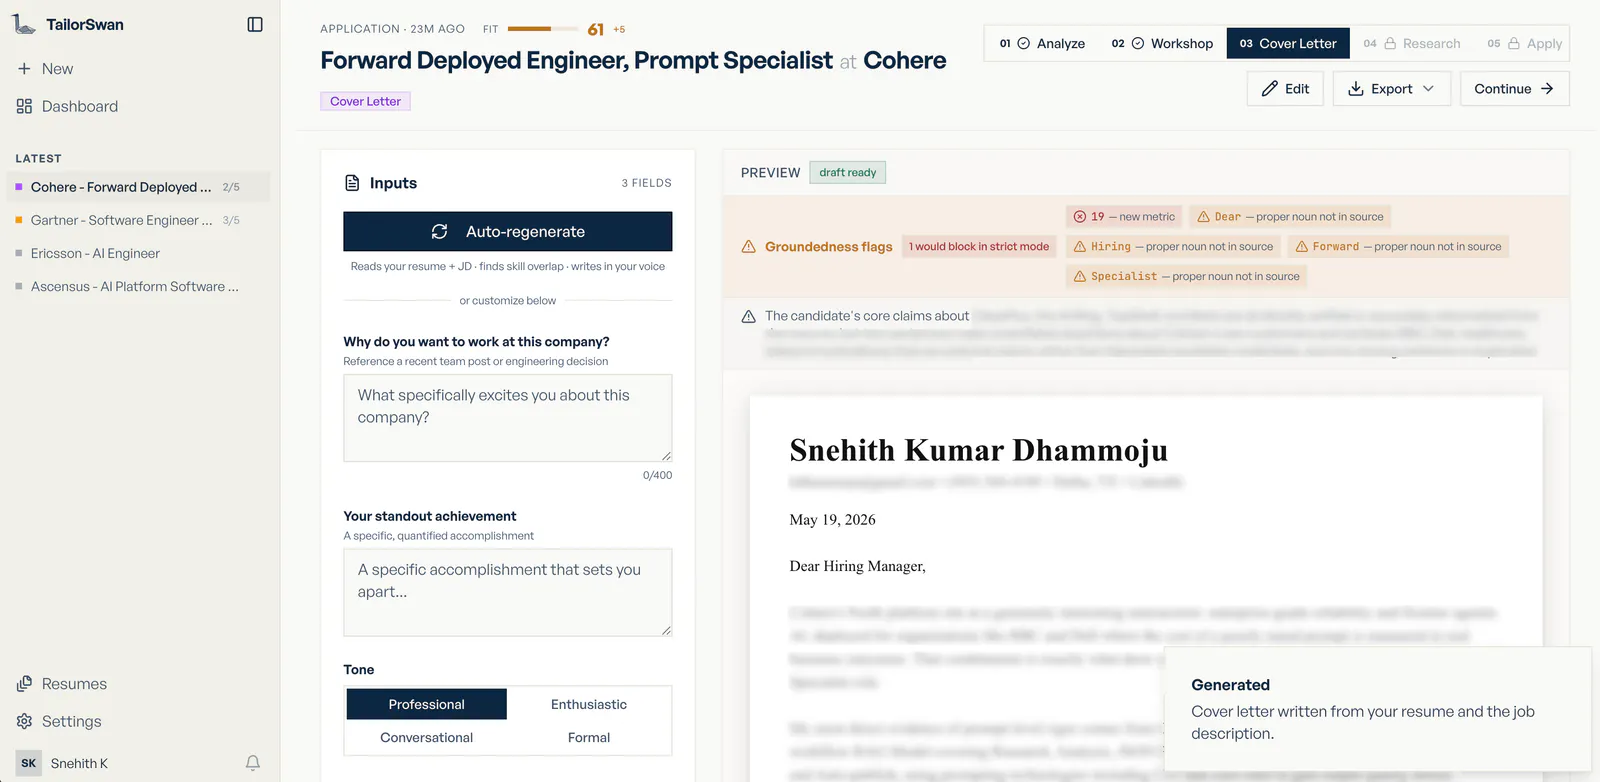Open Gartner - Software Engineer application

coord(138,220)
